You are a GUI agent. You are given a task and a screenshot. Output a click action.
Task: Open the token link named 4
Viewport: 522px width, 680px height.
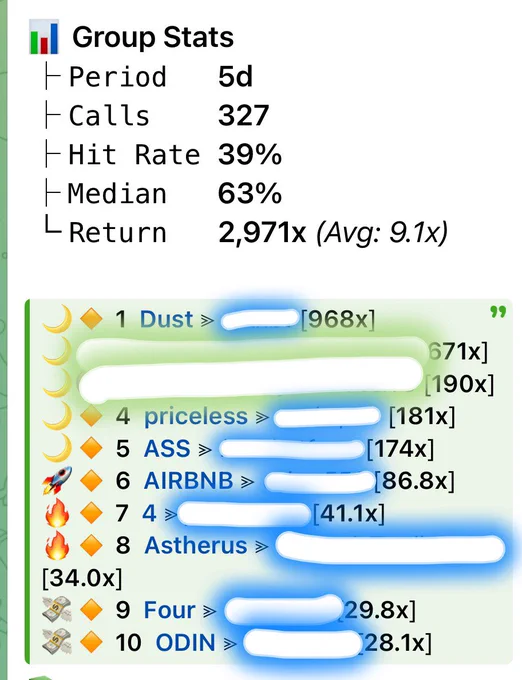(150, 513)
